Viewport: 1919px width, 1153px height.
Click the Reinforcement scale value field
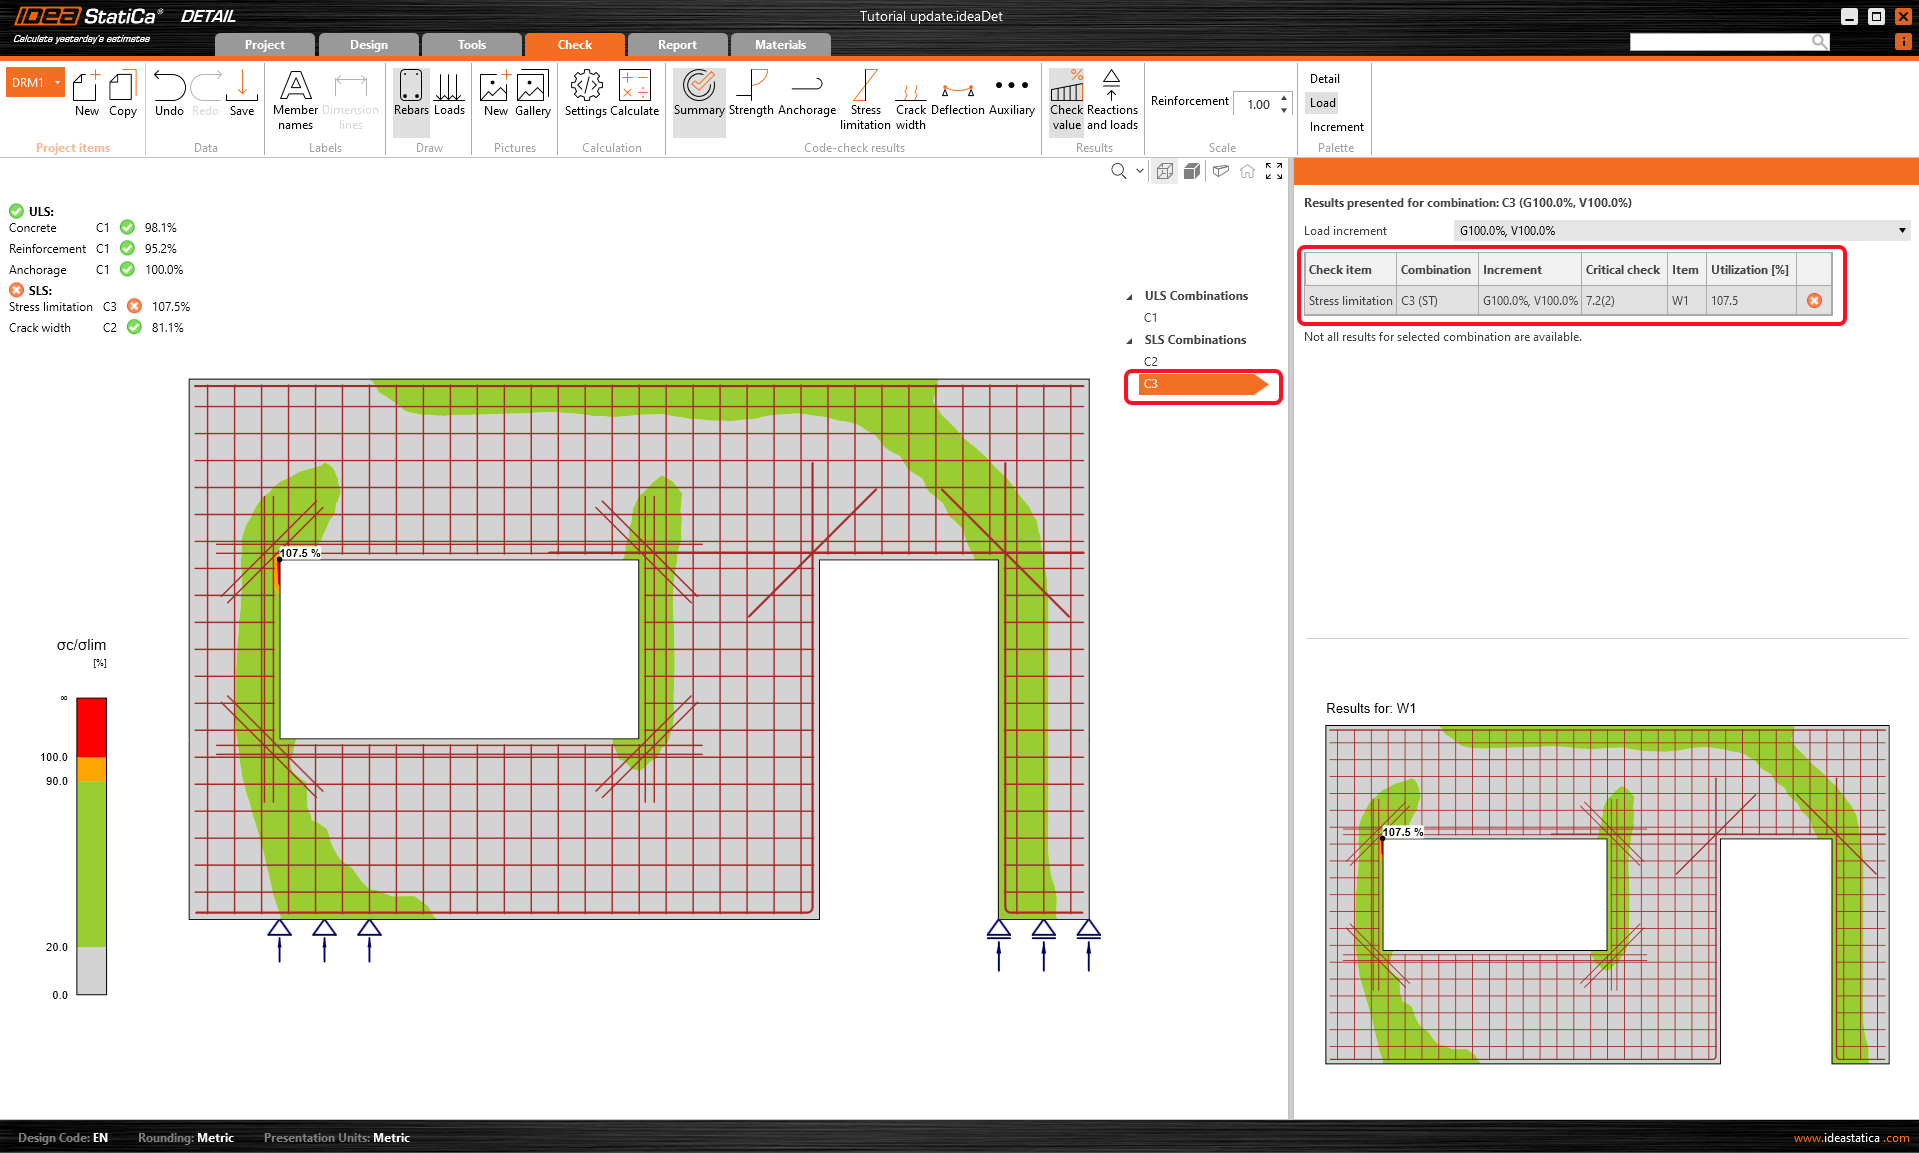tap(1258, 104)
